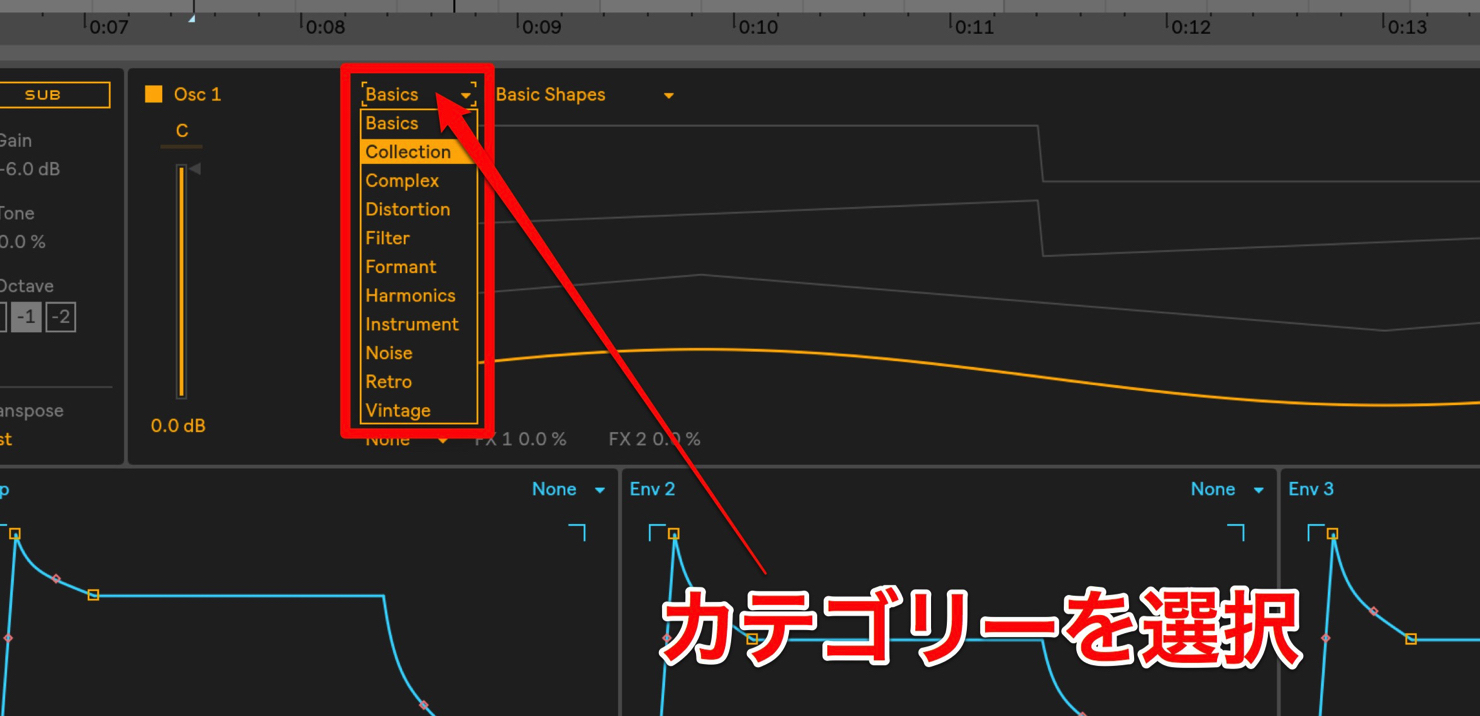Select the -1 octave button

[27, 317]
